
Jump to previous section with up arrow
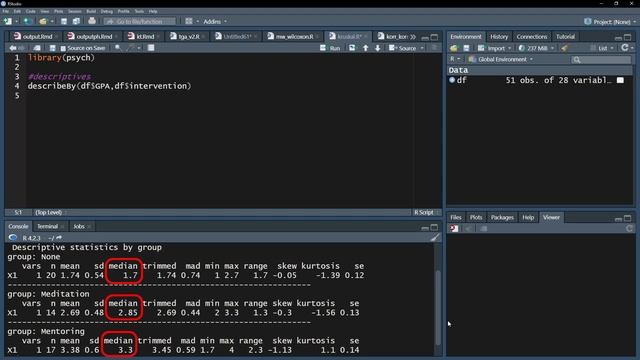365,48
